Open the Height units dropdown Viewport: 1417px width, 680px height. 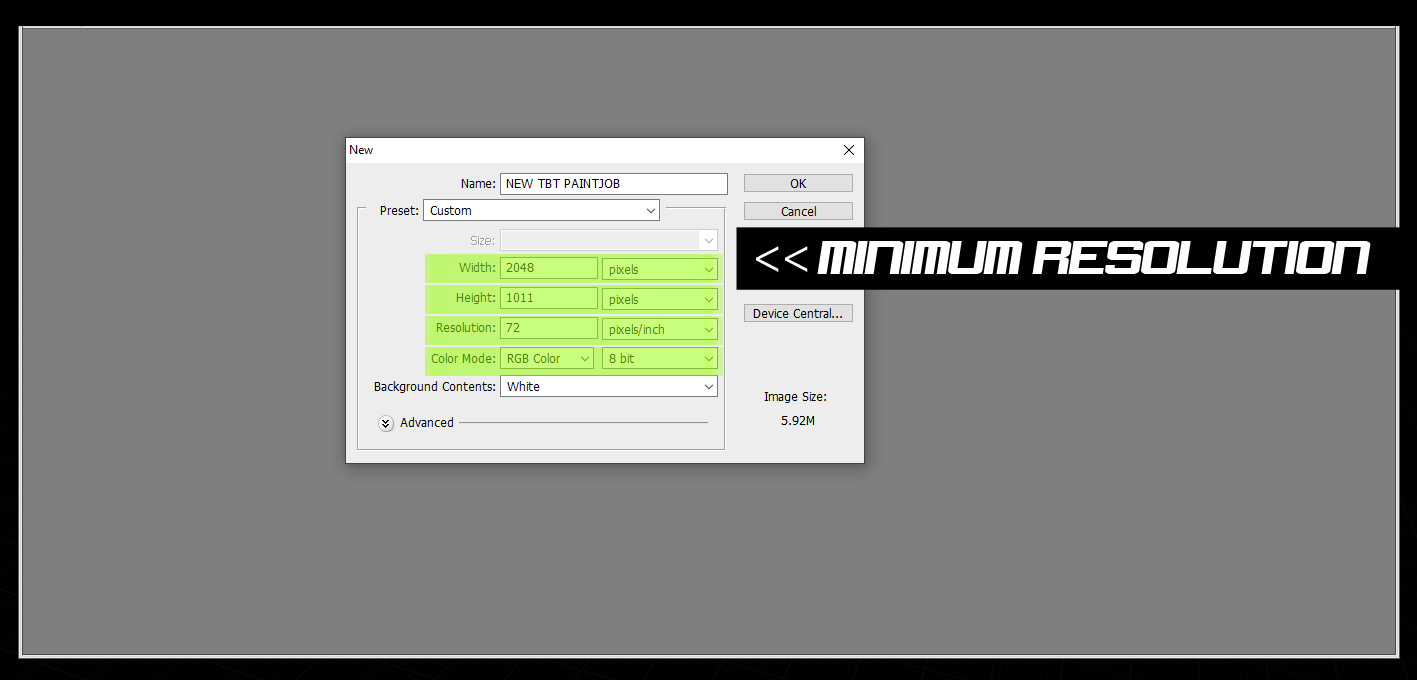coord(659,299)
